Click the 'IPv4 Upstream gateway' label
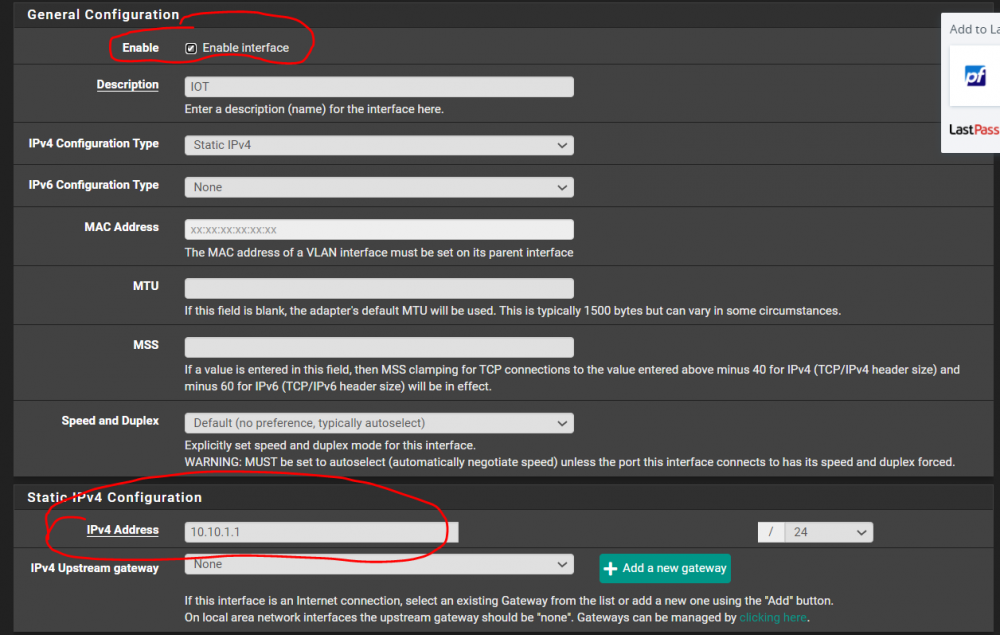The height and width of the screenshot is (635, 1000). (x=94, y=568)
